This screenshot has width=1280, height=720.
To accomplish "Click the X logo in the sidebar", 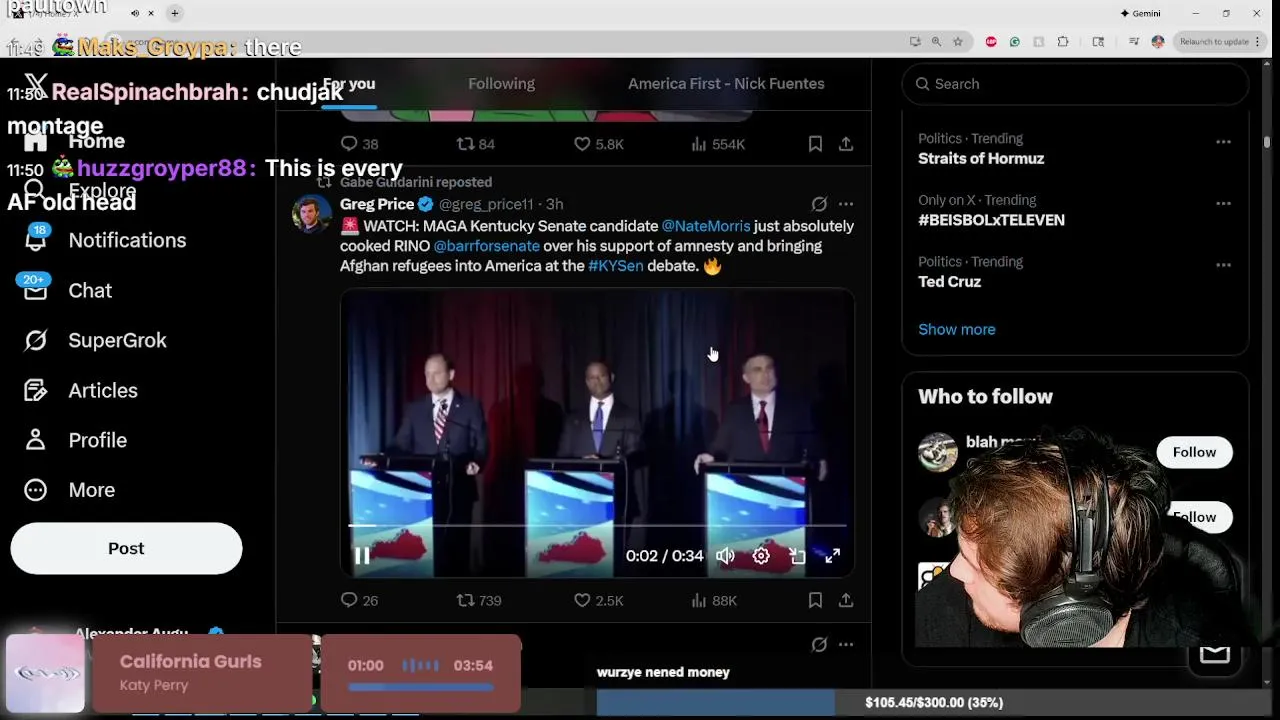I will click(x=35, y=86).
